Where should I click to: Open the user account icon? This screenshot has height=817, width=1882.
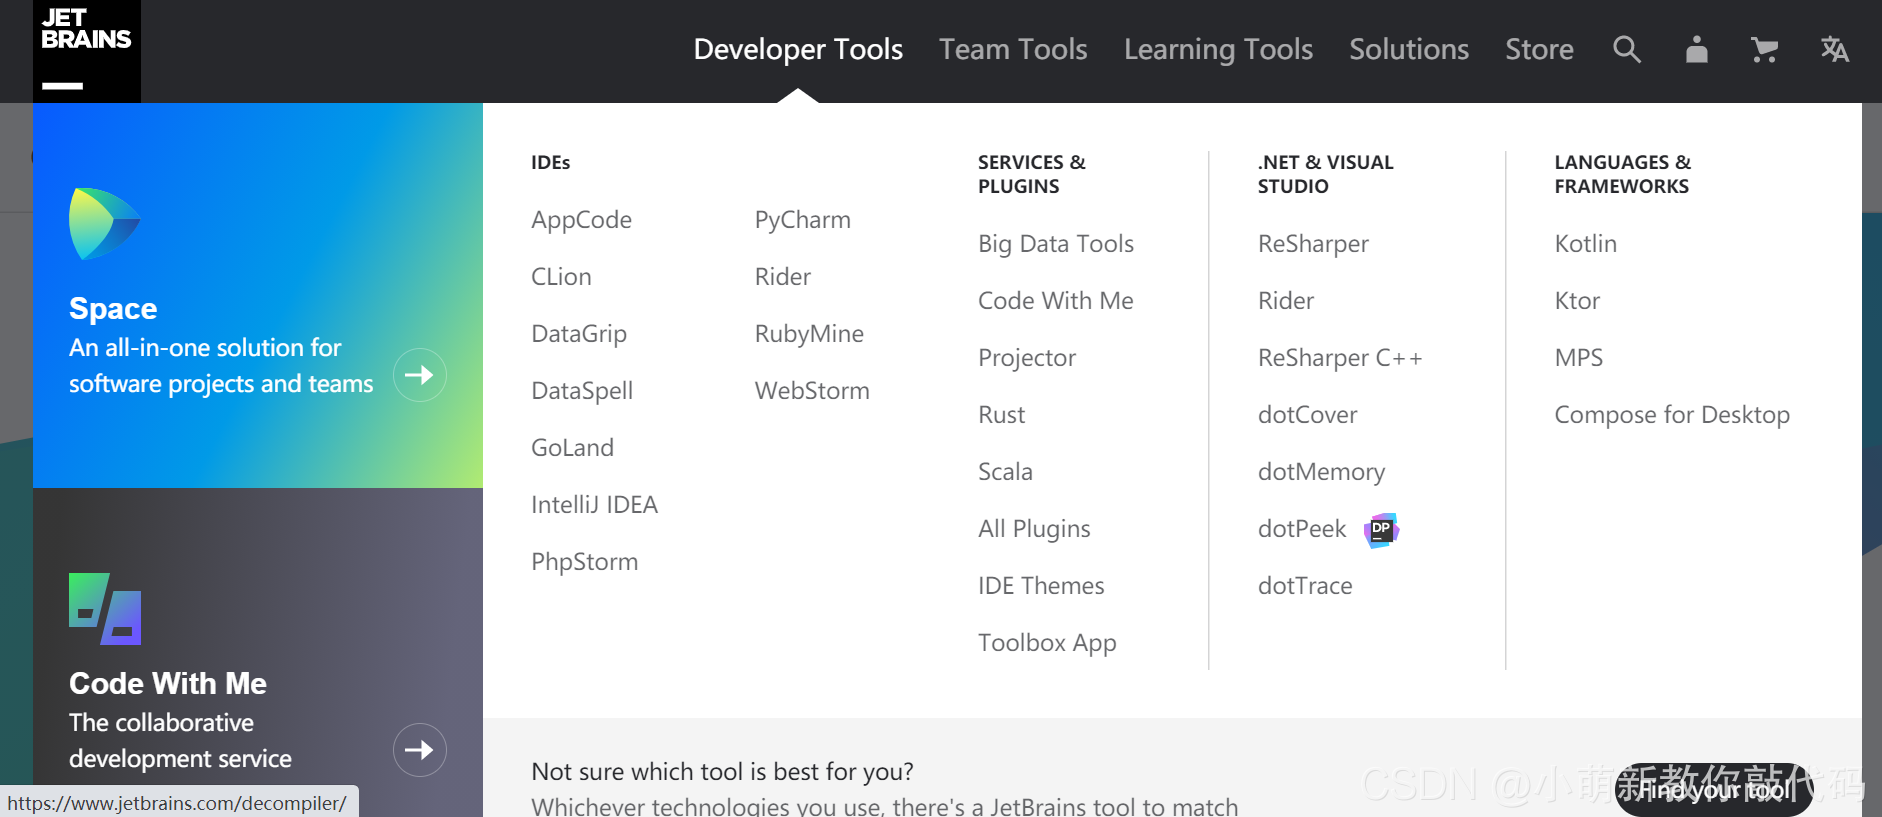[1696, 49]
